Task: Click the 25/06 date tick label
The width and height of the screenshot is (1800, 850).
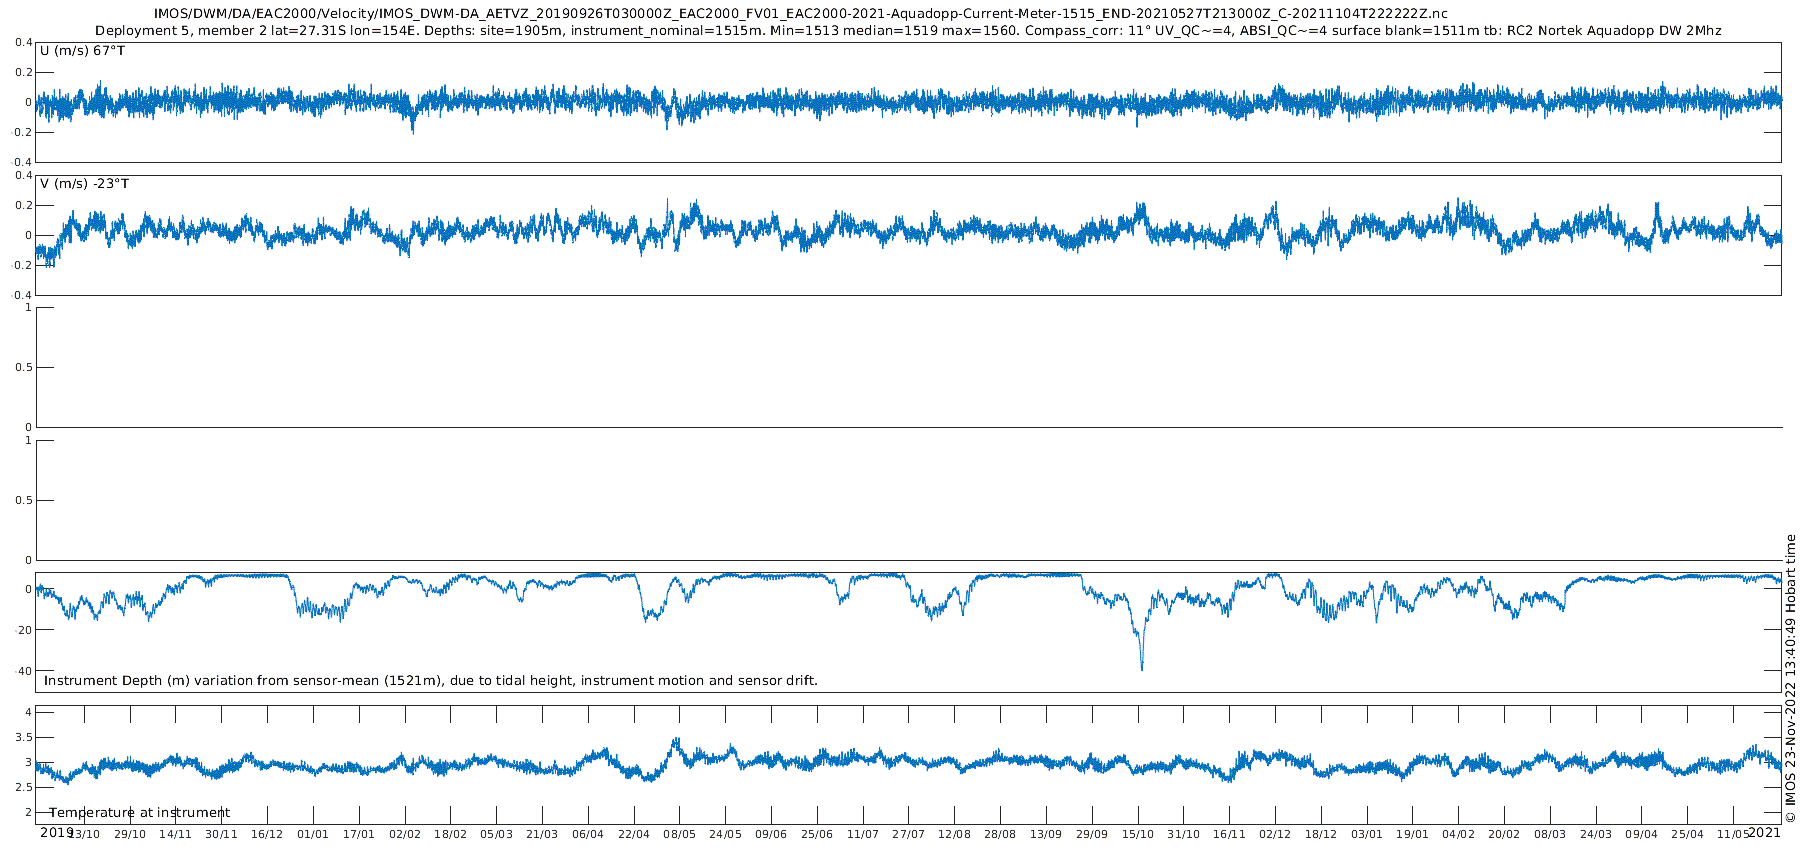Action: tap(817, 834)
